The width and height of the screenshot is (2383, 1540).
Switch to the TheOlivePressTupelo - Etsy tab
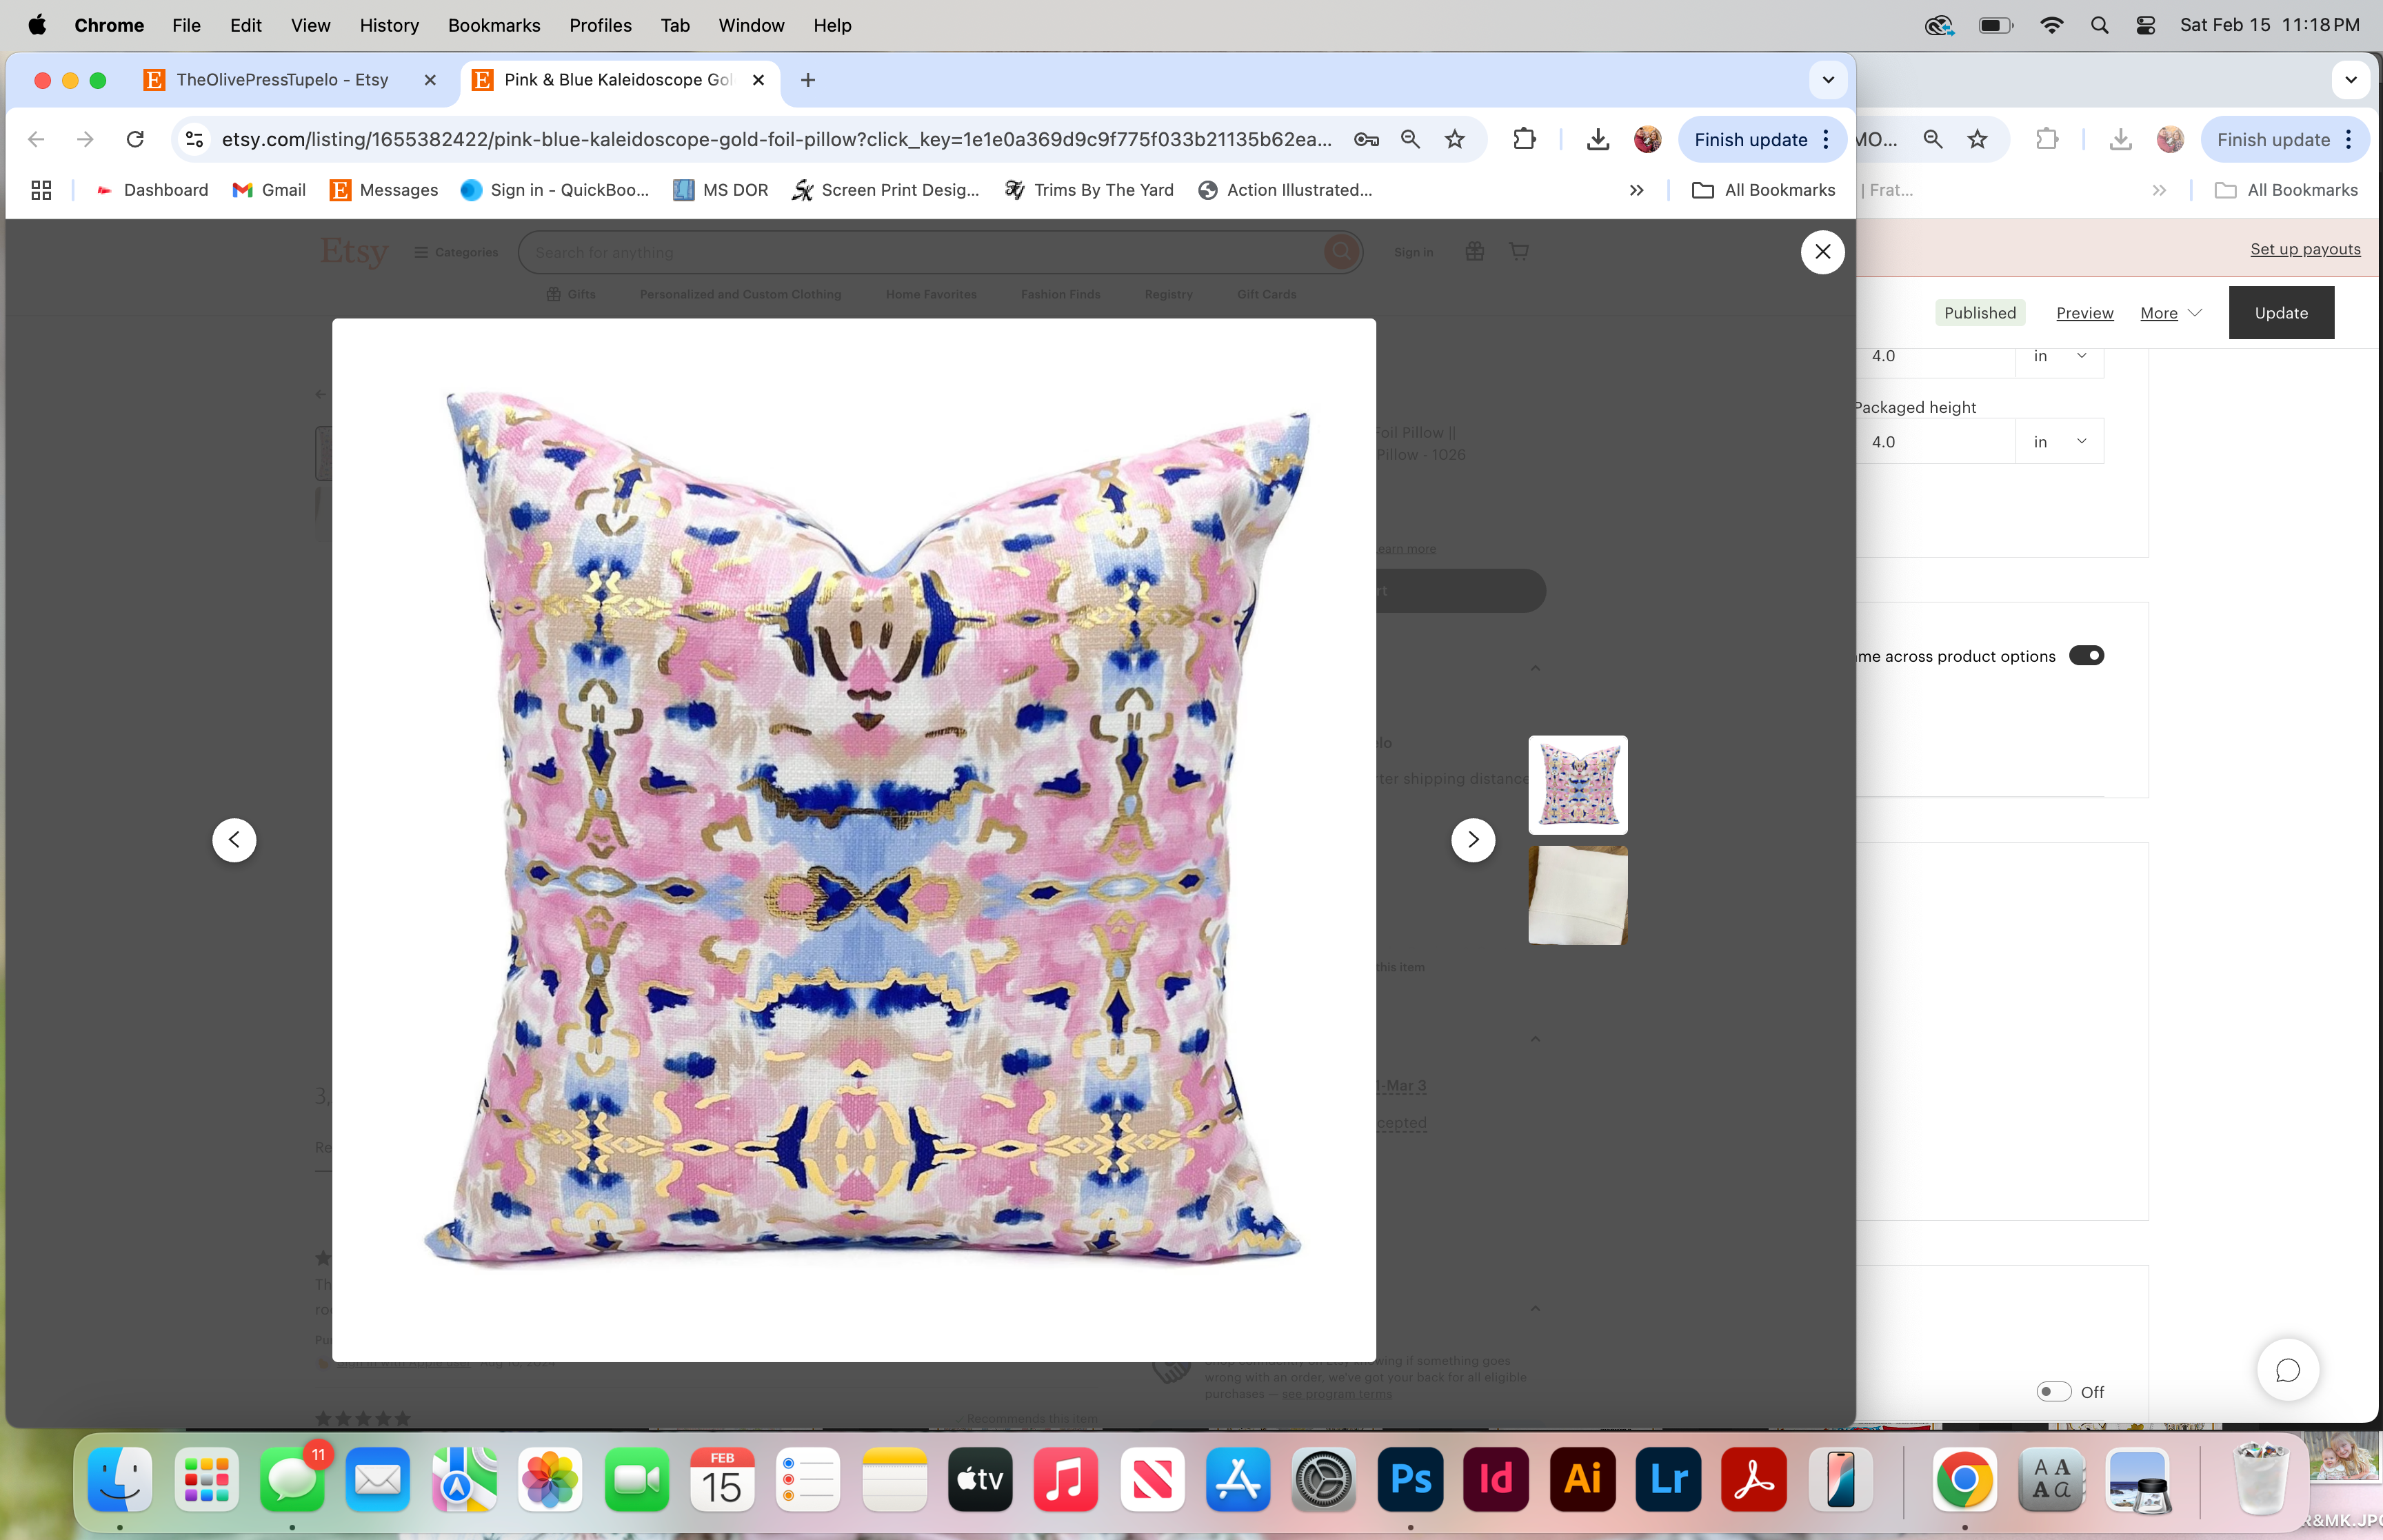282,80
